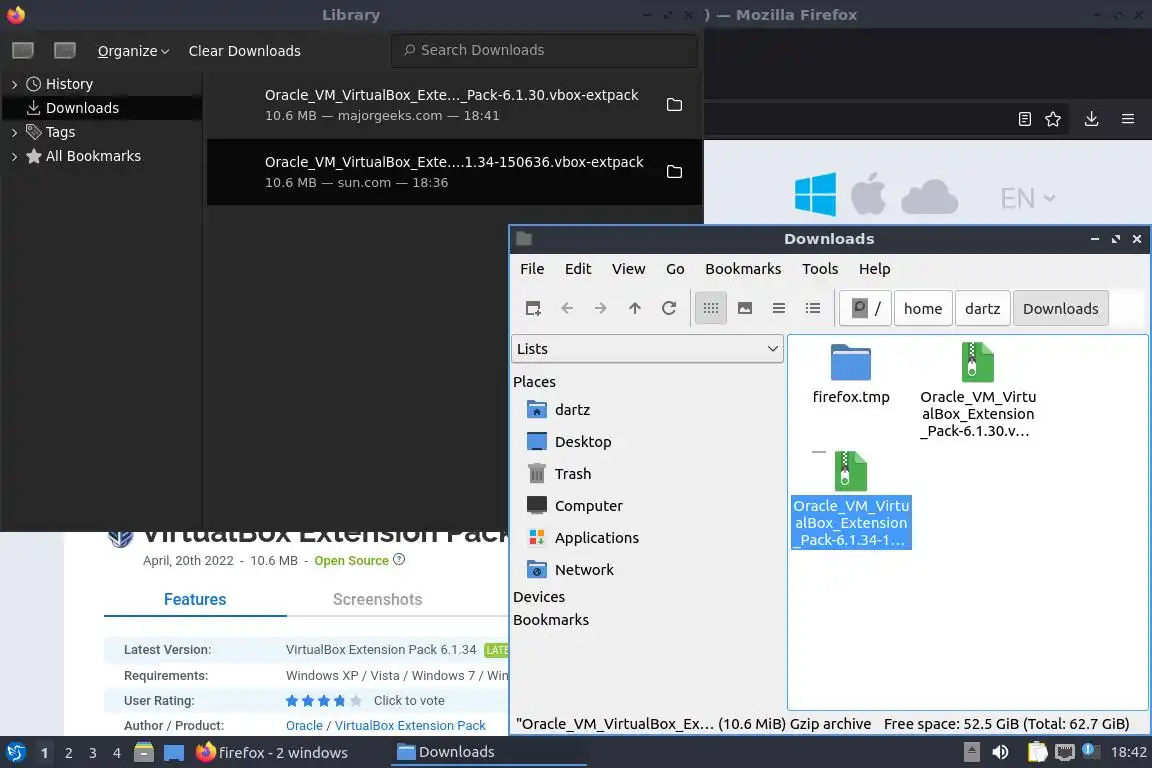Select dartz home in Places

pyautogui.click(x=559, y=409)
